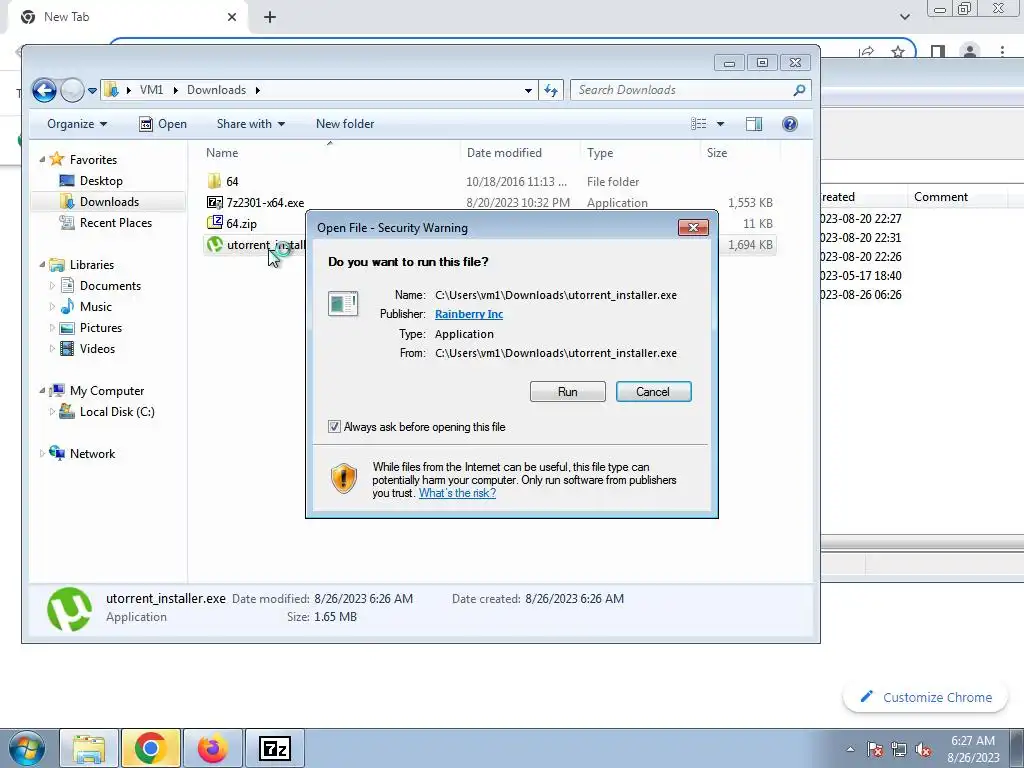Click the Change your view icon
This screenshot has width=1024, height=768.
[x=699, y=124]
